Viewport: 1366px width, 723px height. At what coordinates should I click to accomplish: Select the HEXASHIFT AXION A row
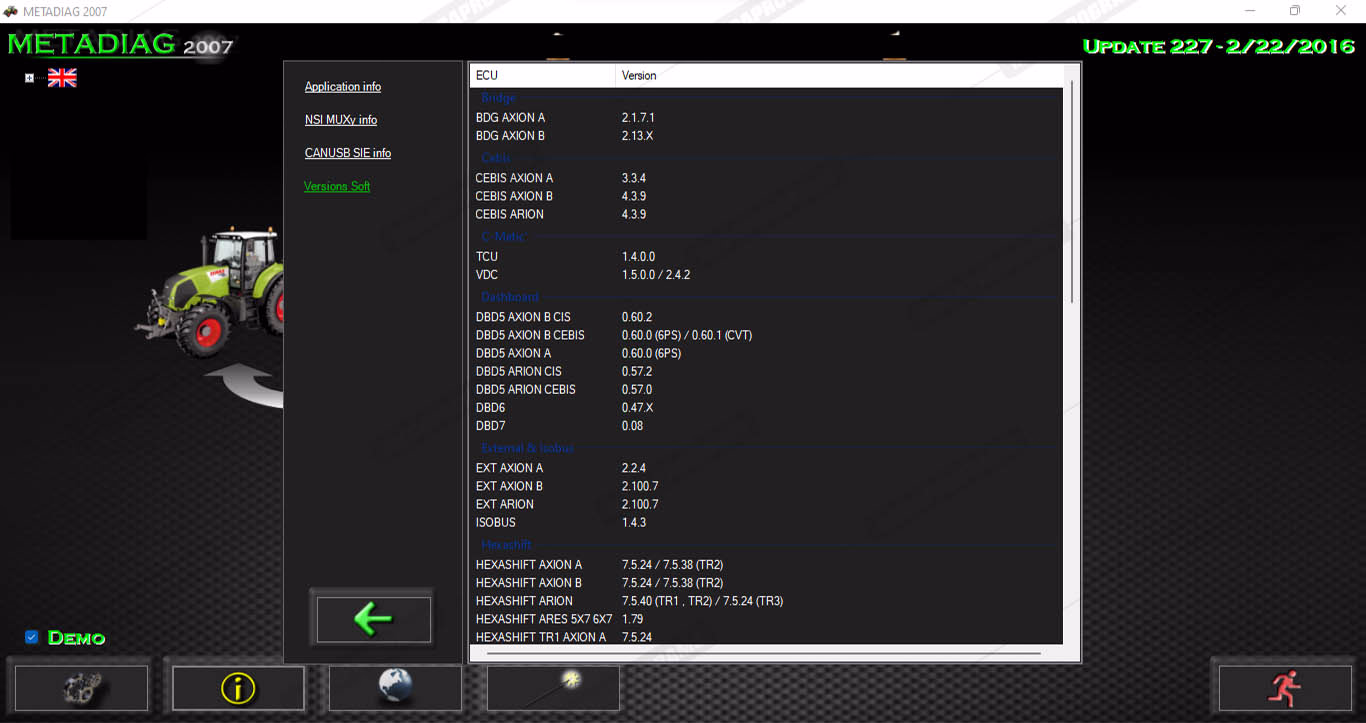pyautogui.click(x=766, y=564)
